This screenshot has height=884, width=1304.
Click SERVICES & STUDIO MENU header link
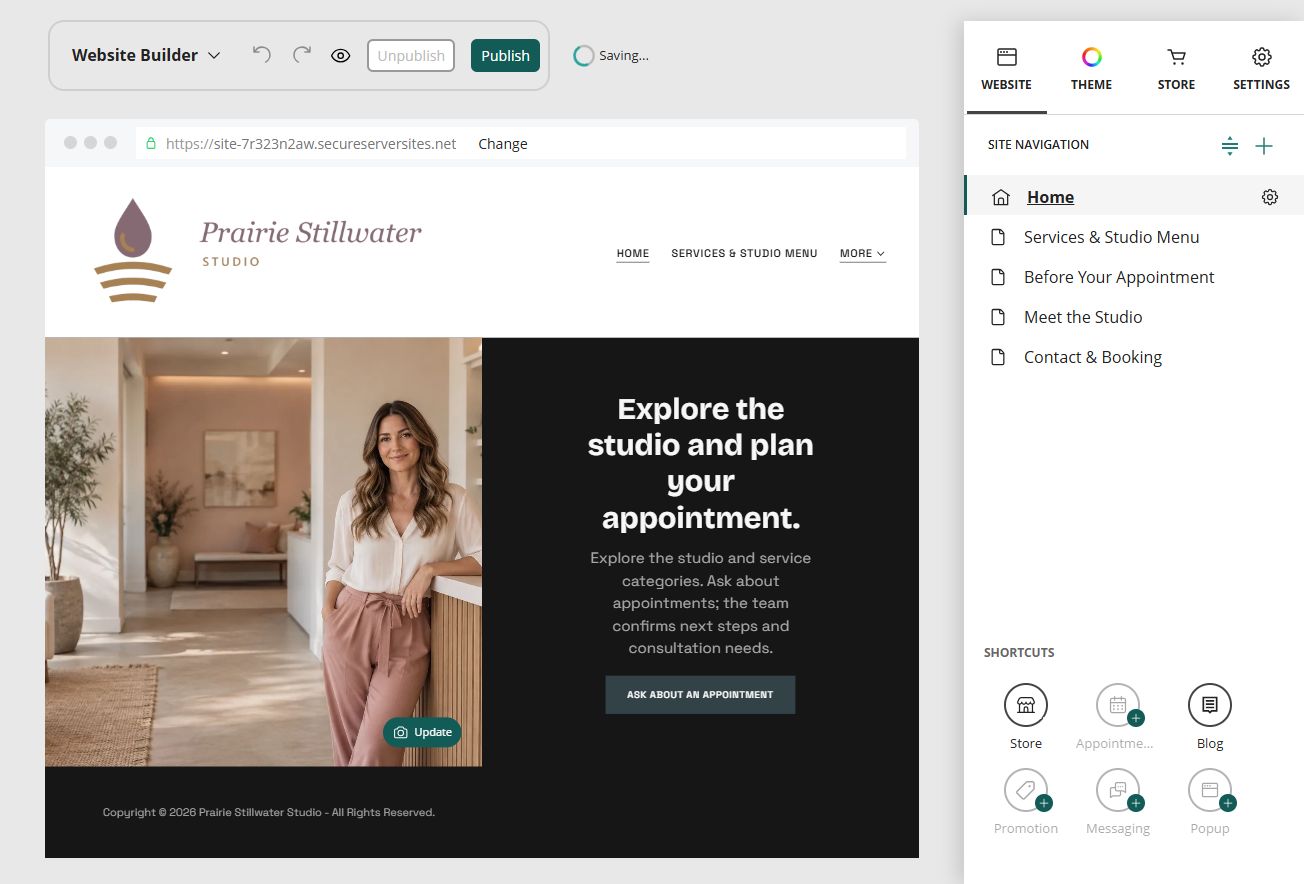point(744,253)
